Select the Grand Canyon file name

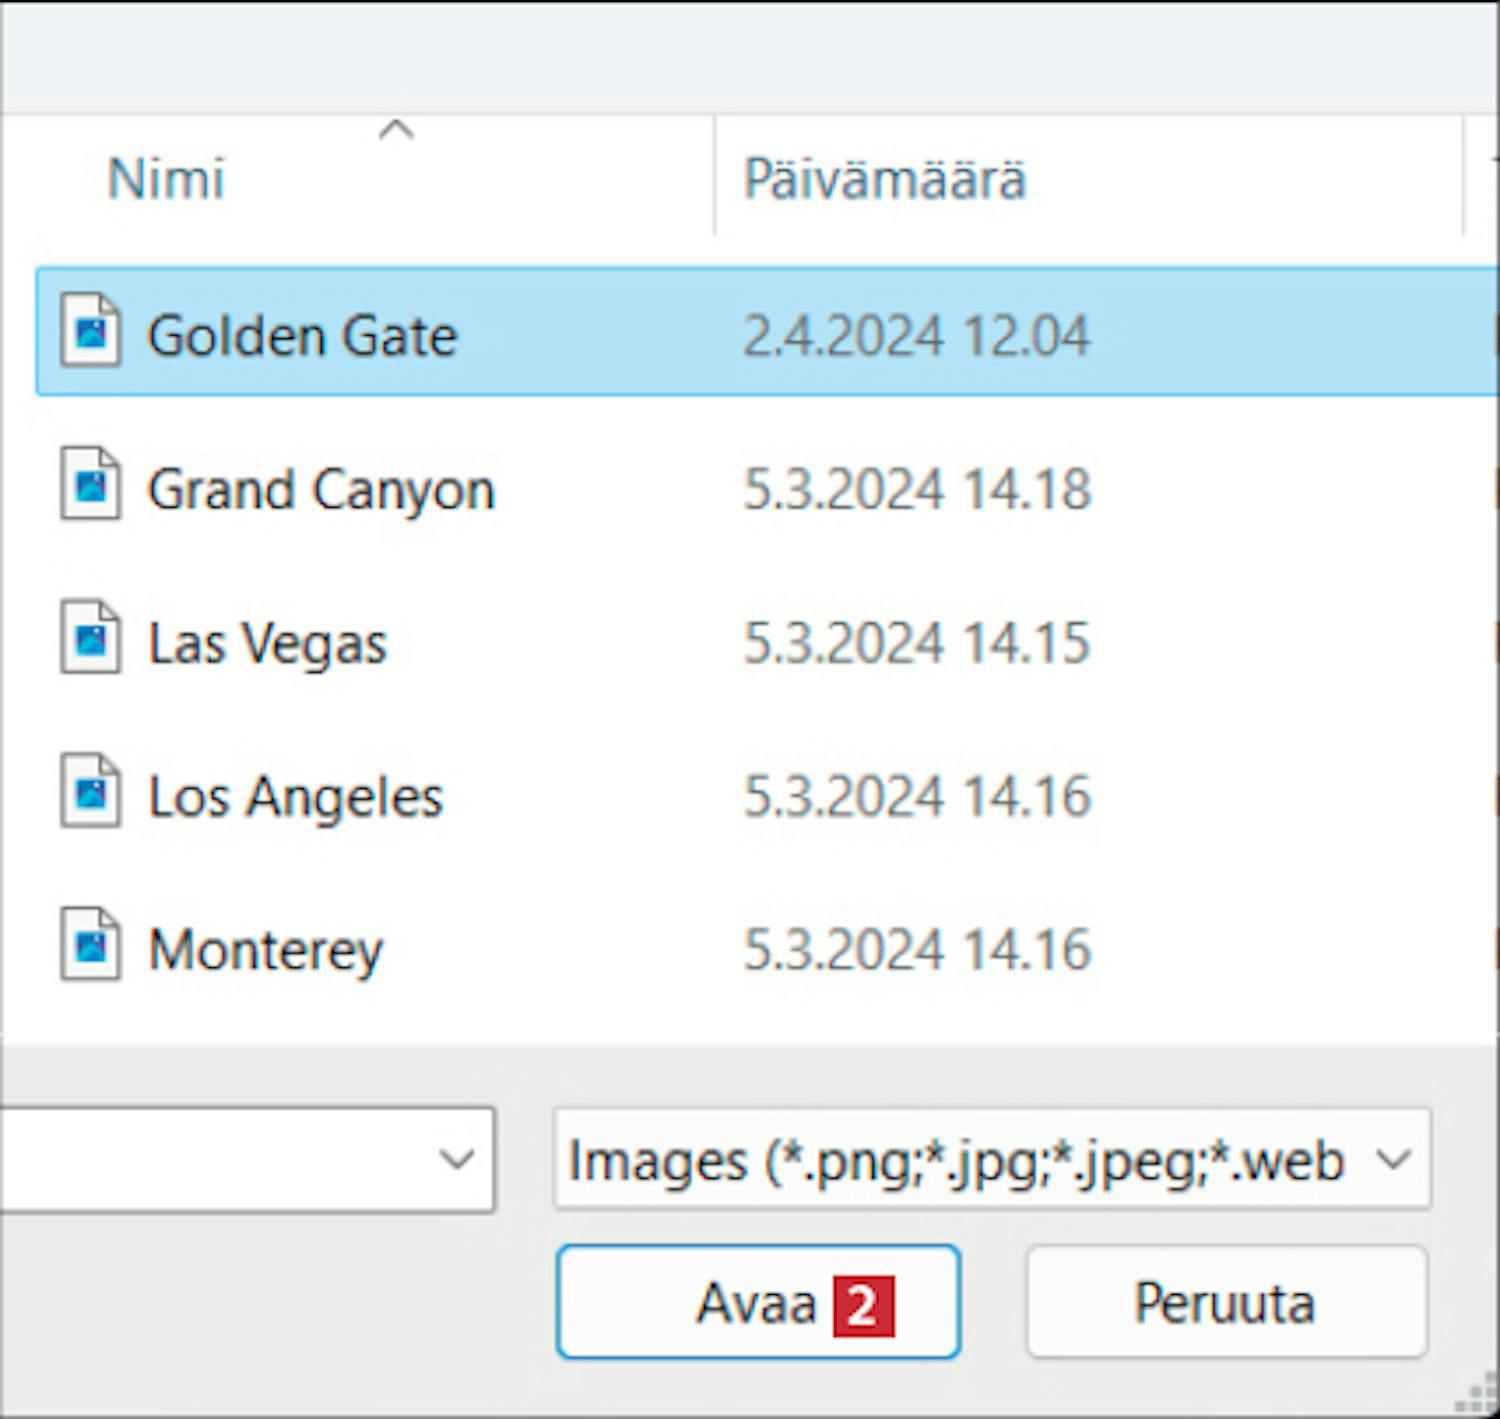pyautogui.click(x=321, y=490)
